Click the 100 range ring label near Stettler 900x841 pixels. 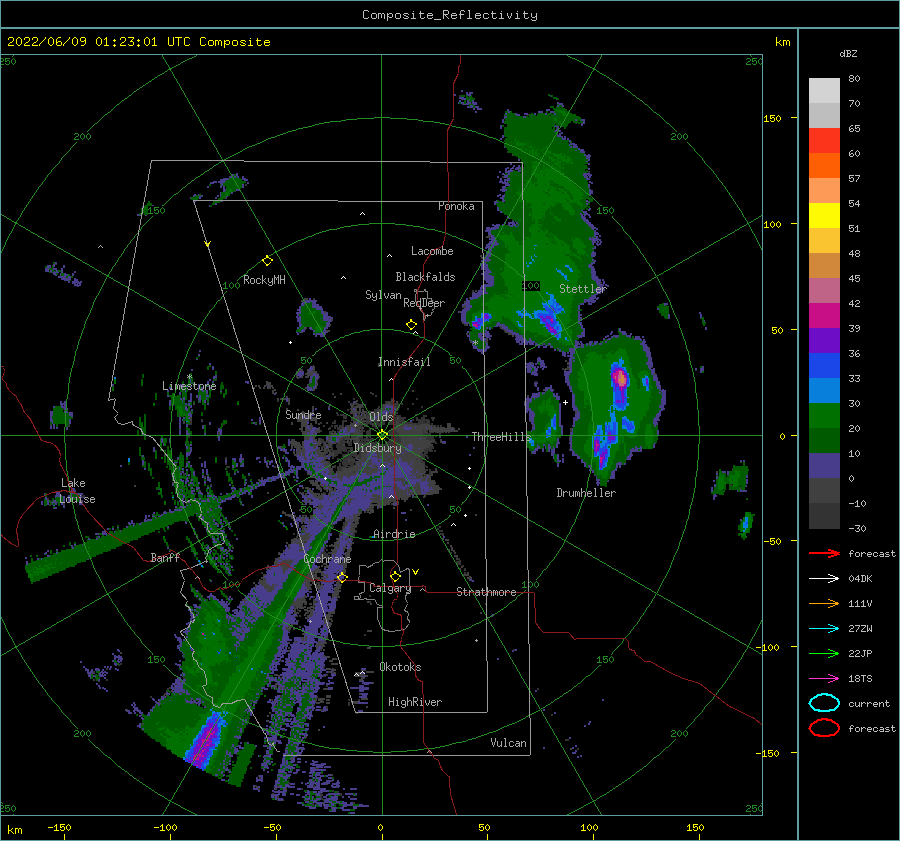coord(531,285)
